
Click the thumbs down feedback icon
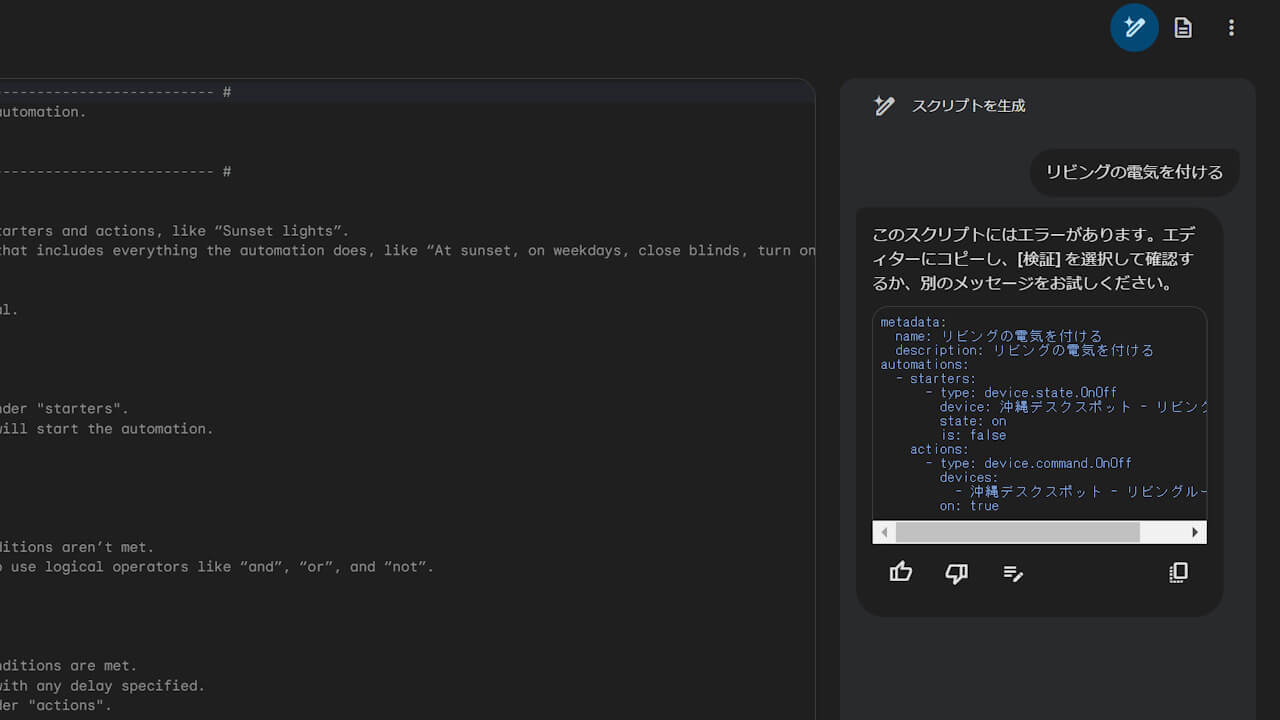click(957, 573)
